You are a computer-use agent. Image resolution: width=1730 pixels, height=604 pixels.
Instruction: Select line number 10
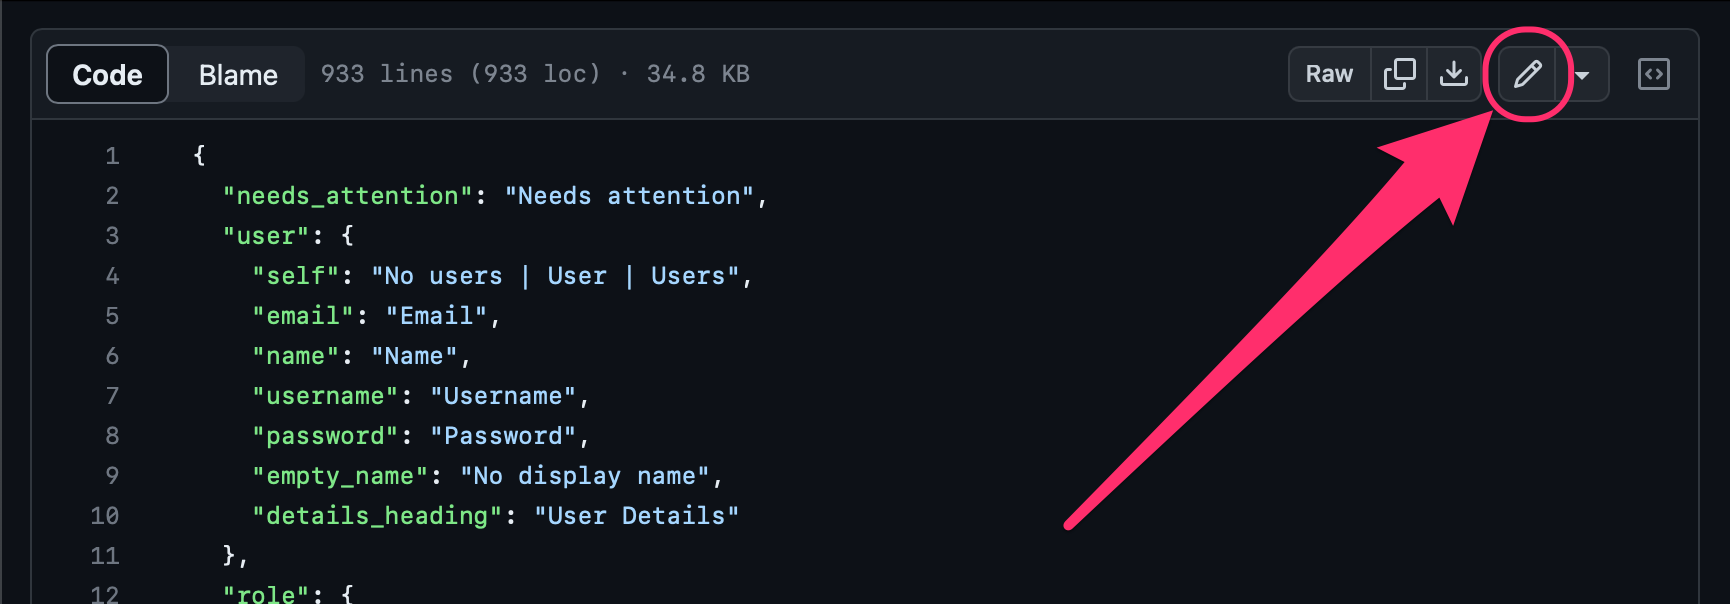pyautogui.click(x=104, y=515)
